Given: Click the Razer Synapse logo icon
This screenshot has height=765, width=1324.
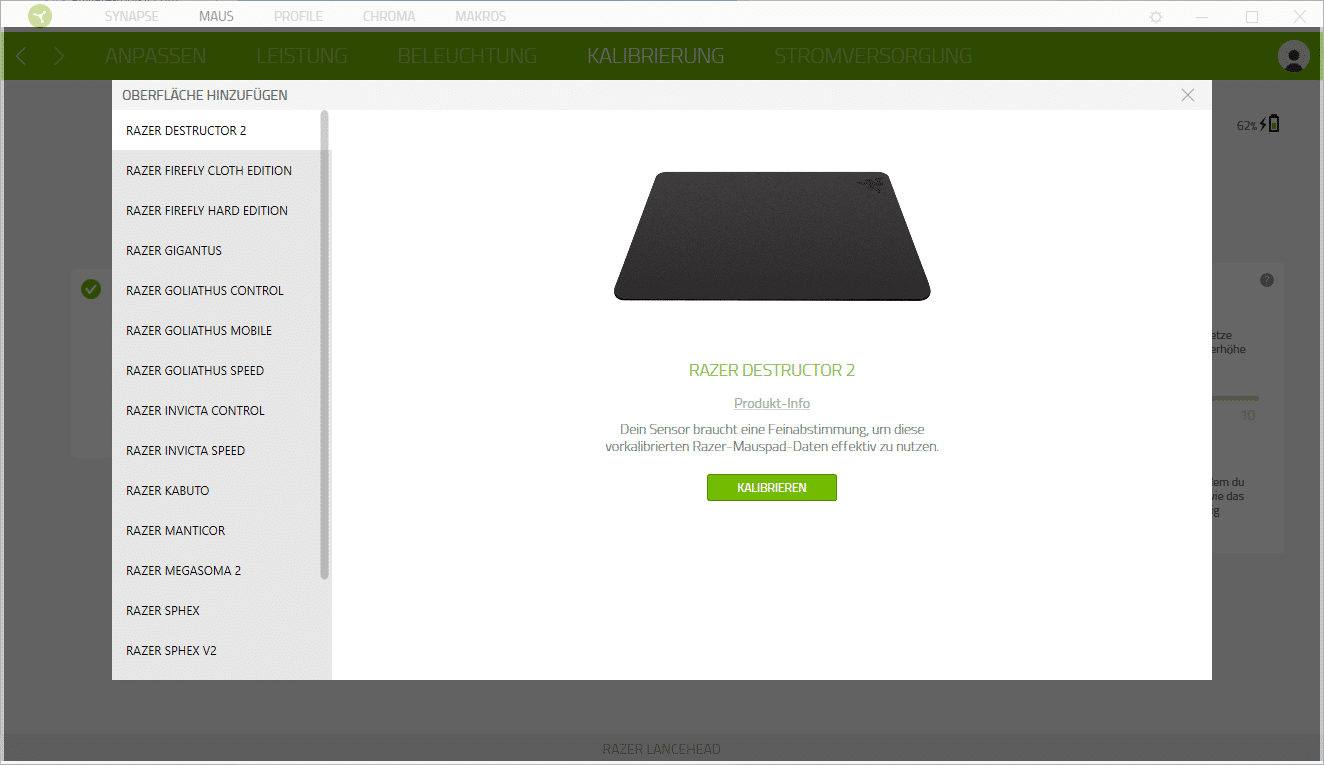Looking at the screenshot, I should (40, 16).
